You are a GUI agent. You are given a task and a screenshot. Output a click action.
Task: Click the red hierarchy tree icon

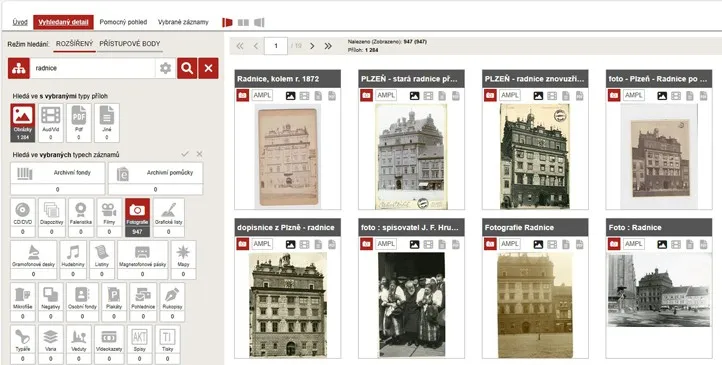pyautogui.click(x=19, y=68)
